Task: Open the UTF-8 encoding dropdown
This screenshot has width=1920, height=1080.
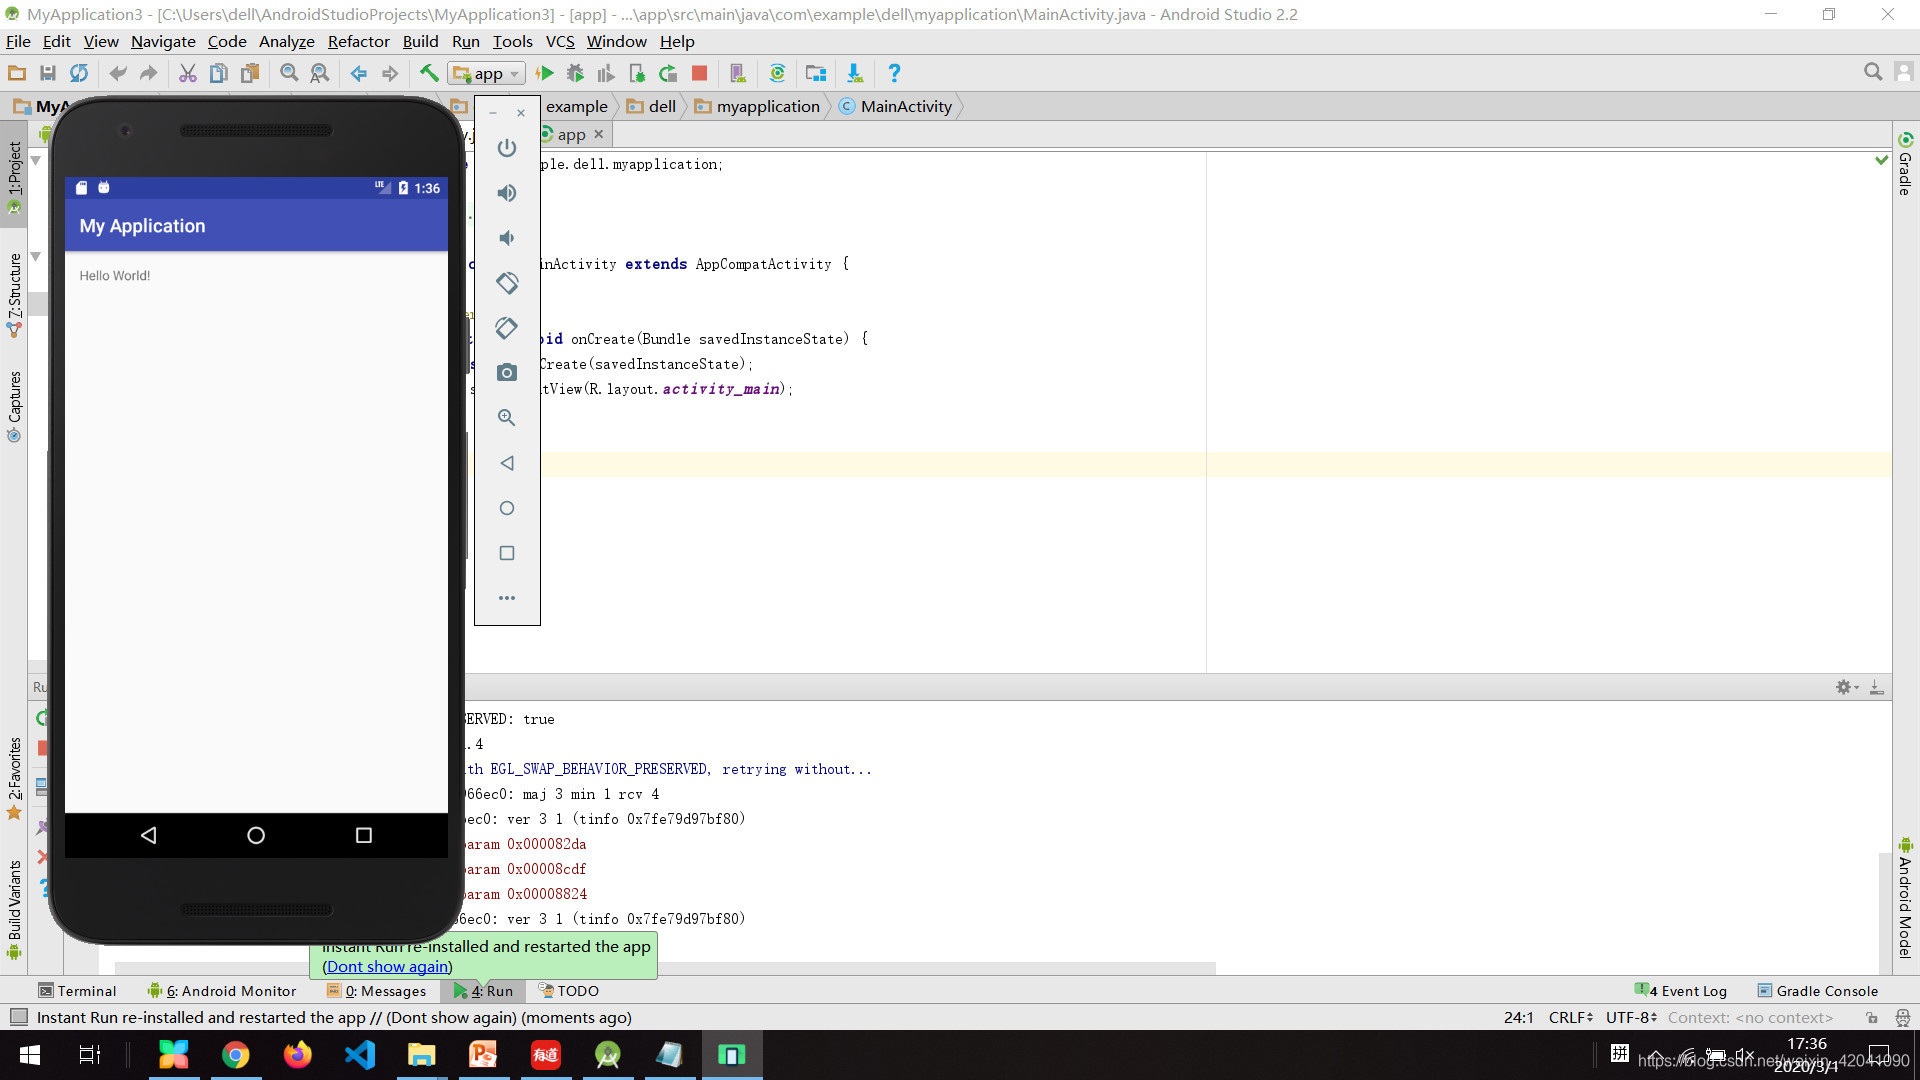Action: pos(1630,1017)
